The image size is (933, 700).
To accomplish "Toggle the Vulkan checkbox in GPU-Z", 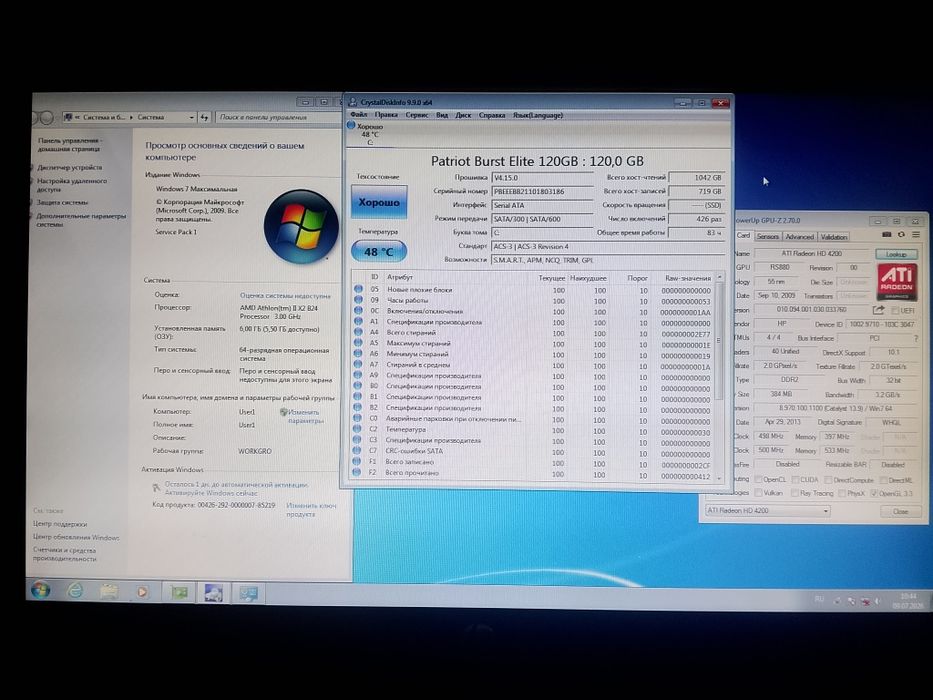I will pyautogui.click(x=759, y=493).
